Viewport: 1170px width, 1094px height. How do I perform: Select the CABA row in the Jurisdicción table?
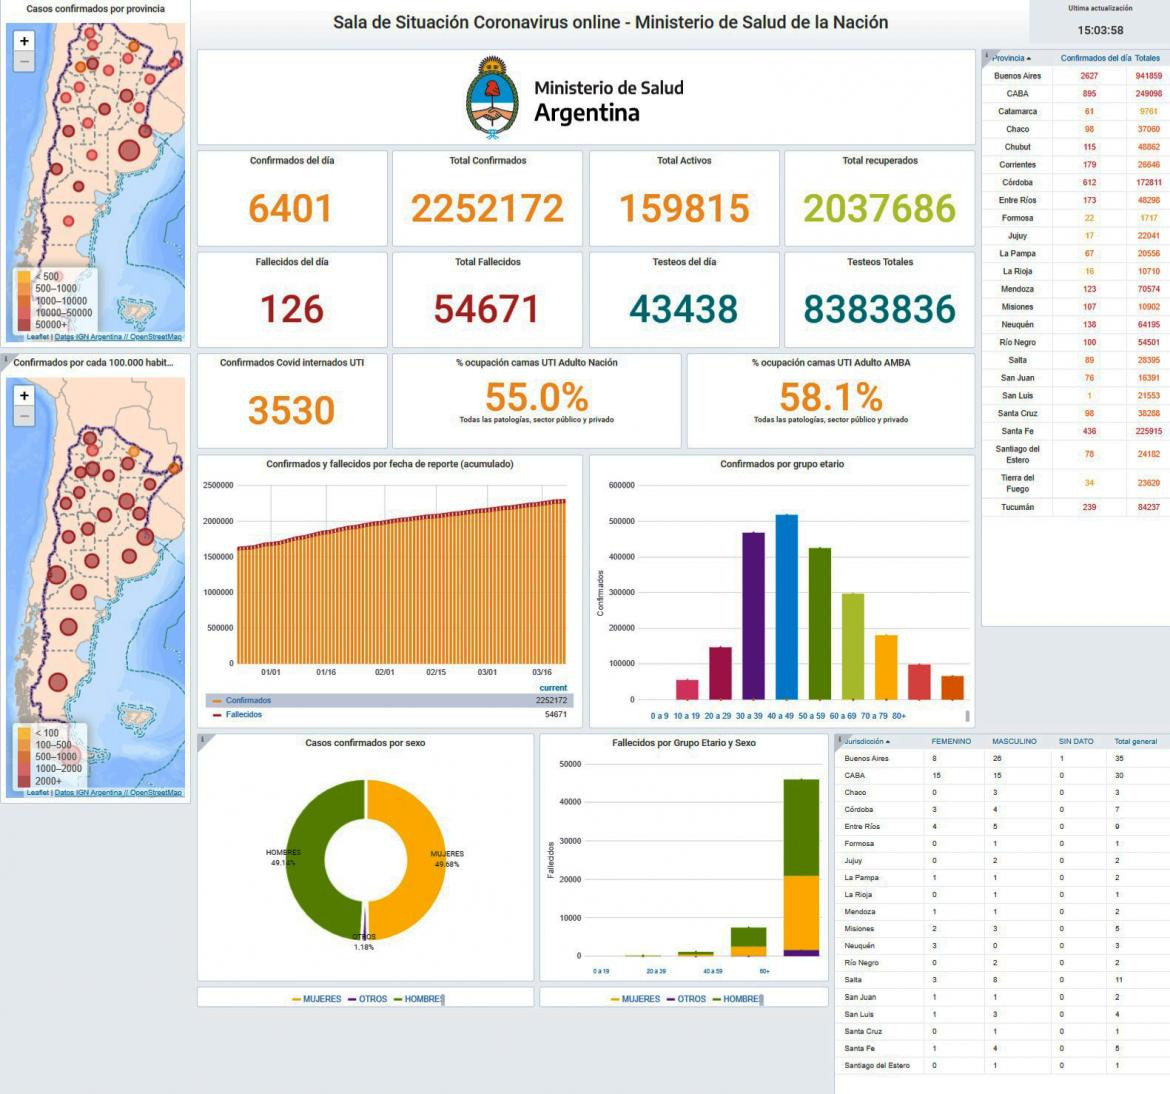1002,775
